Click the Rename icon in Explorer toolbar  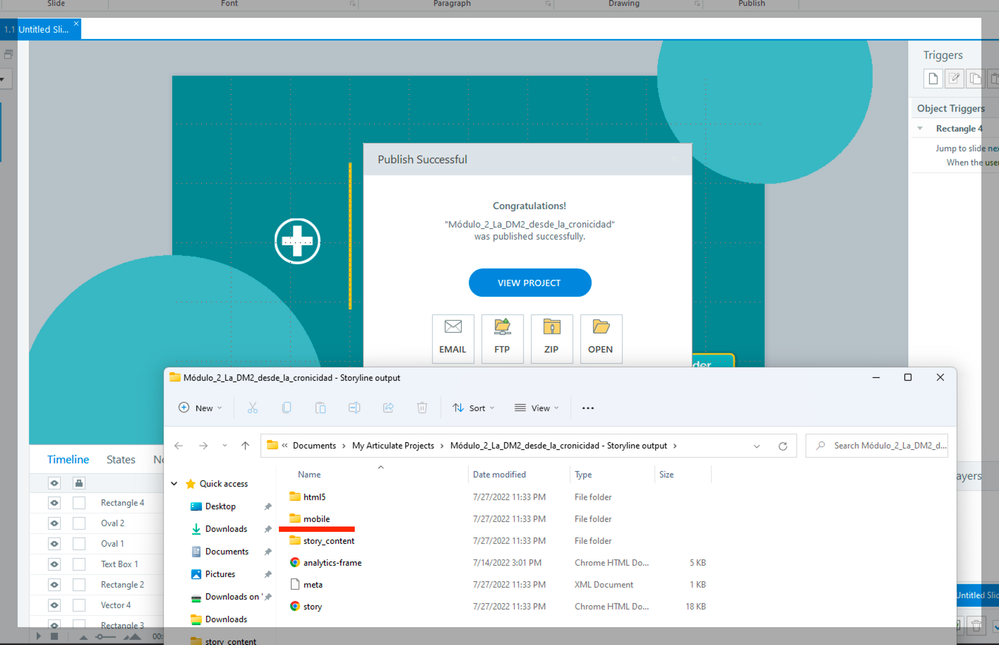click(x=354, y=408)
